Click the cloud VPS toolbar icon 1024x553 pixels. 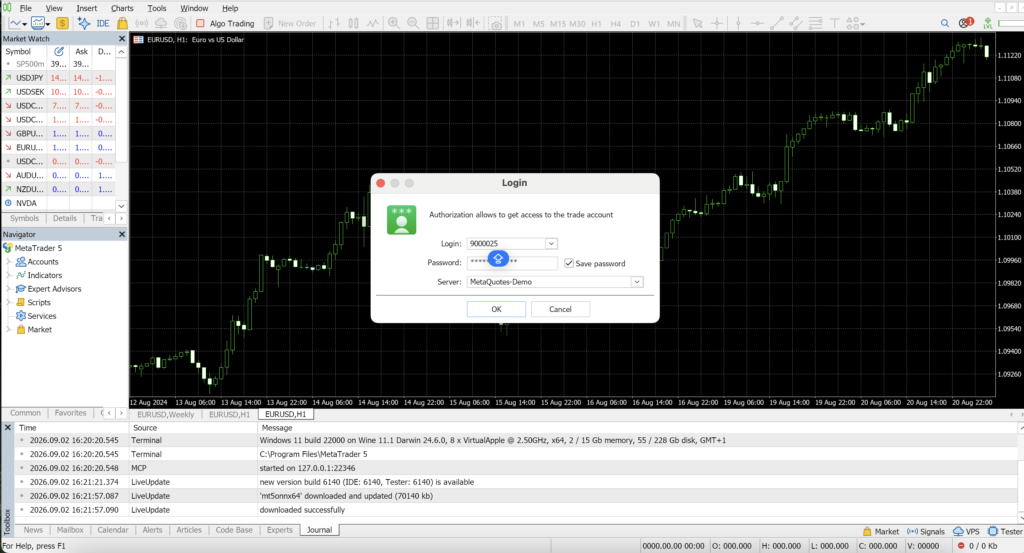(x=161, y=24)
